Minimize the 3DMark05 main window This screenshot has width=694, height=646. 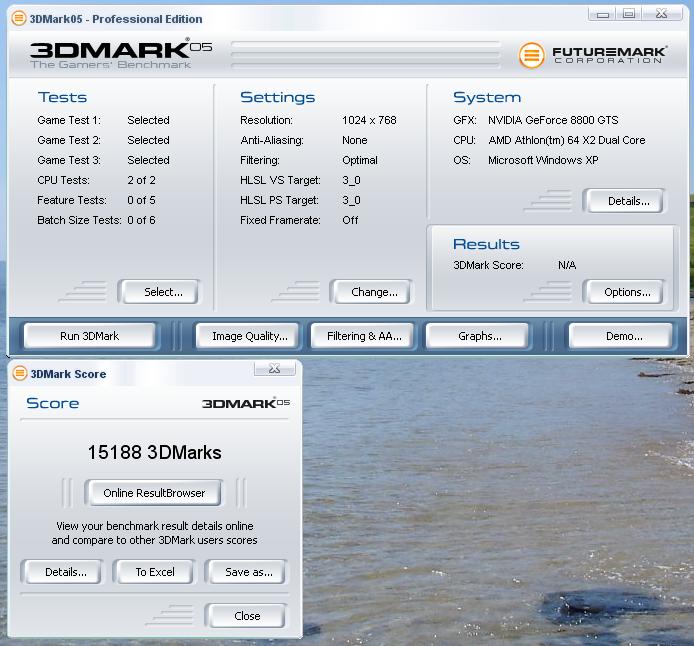[x=602, y=15]
